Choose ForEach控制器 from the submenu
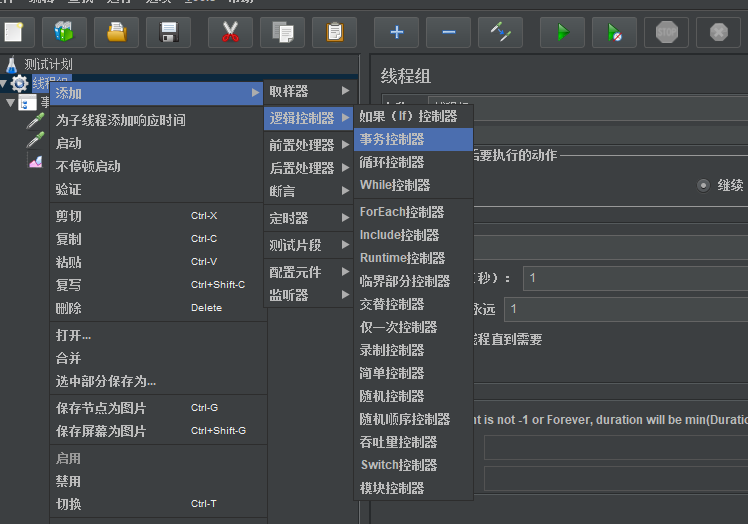The width and height of the screenshot is (748, 524). click(x=414, y=212)
